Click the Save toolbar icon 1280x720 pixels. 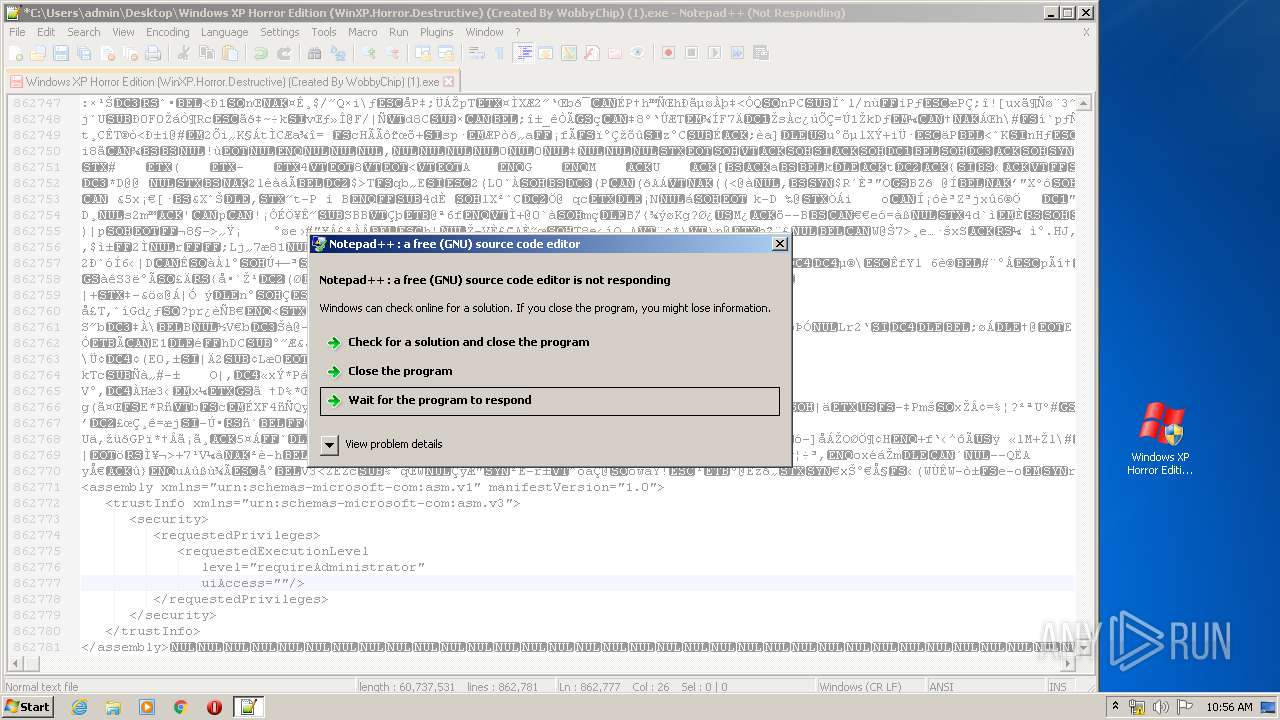[60, 53]
